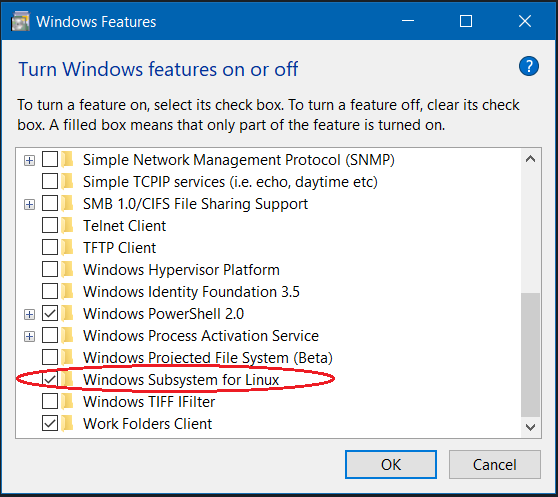Image resolution: width=558 pixels, height=497 pixels.
Task: Check the Windows Hypervisor Platform box
Action: 50,270
